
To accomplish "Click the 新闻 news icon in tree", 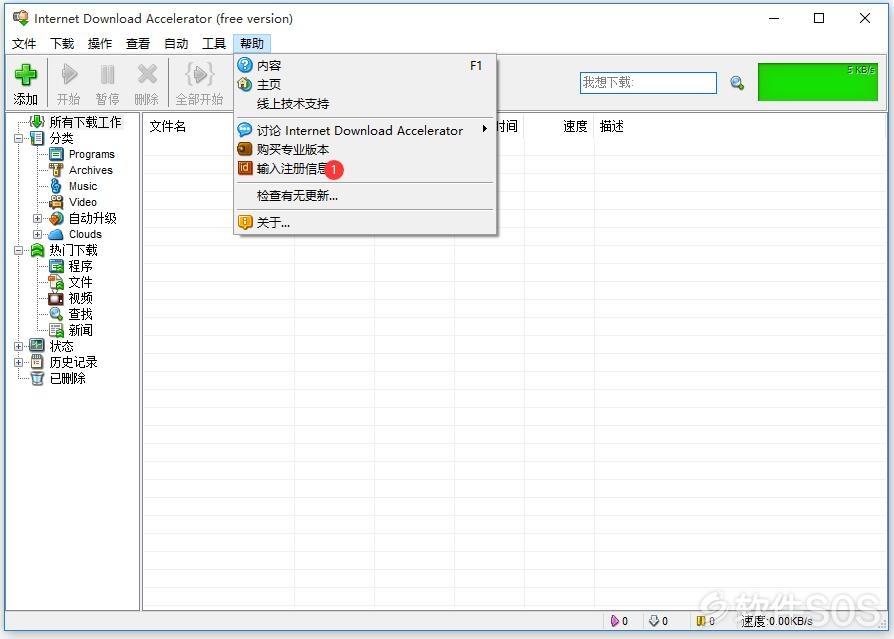I will point(56,330).
